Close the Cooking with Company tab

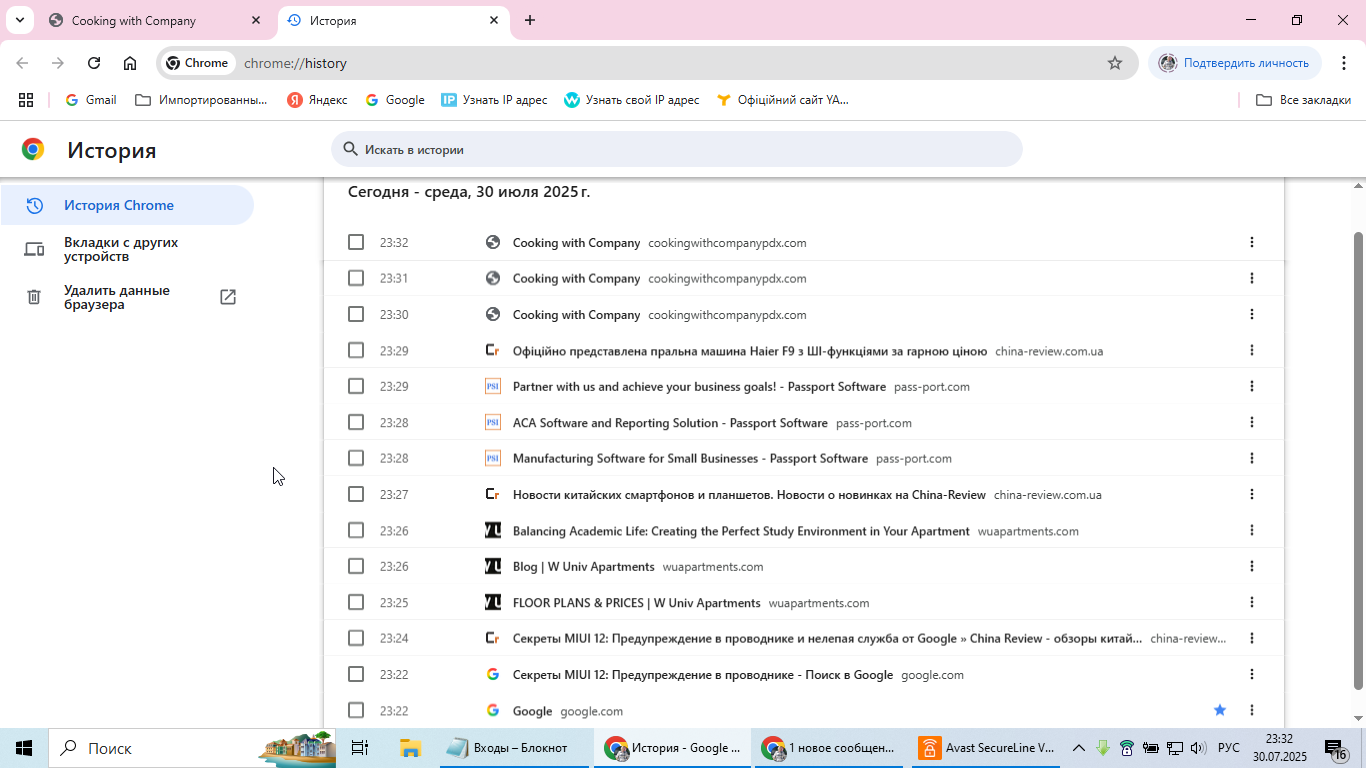(x=256, y=20)
